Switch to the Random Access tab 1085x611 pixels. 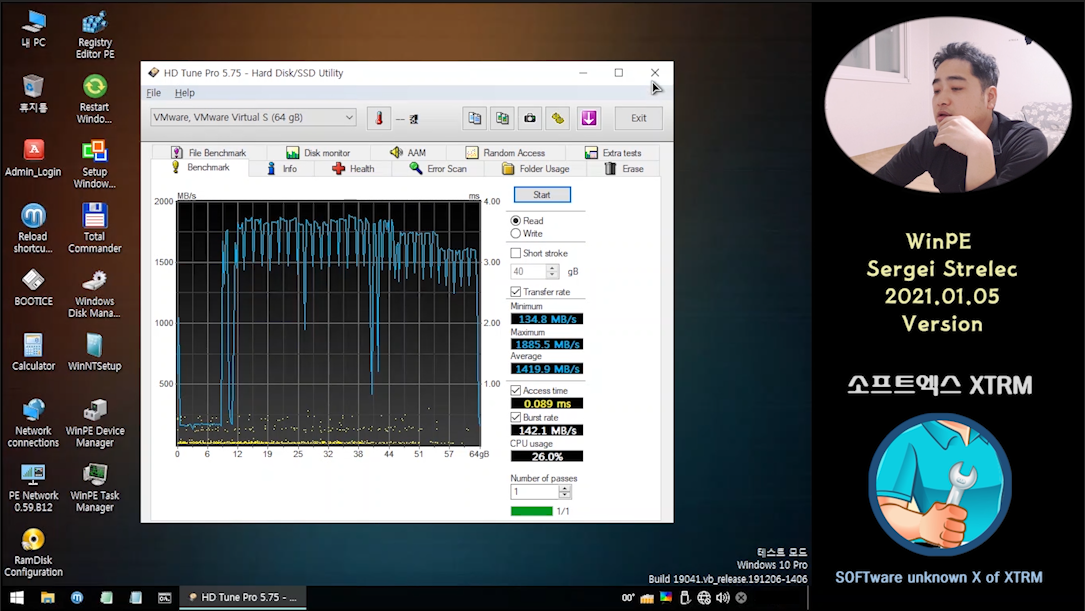point(505,152)
